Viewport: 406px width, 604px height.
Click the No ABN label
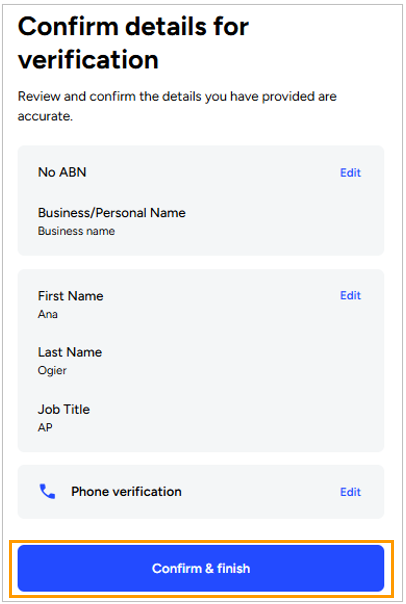pos(62,172)
